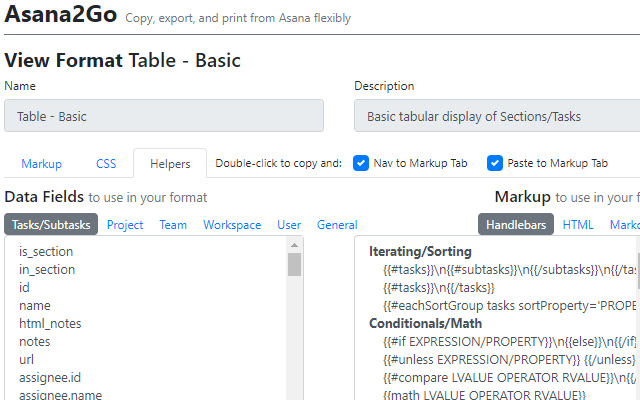Select Tasks/Subtasks data fields pill
The width and height of the screenshot is (640, 400).
[x=51, y=224]
